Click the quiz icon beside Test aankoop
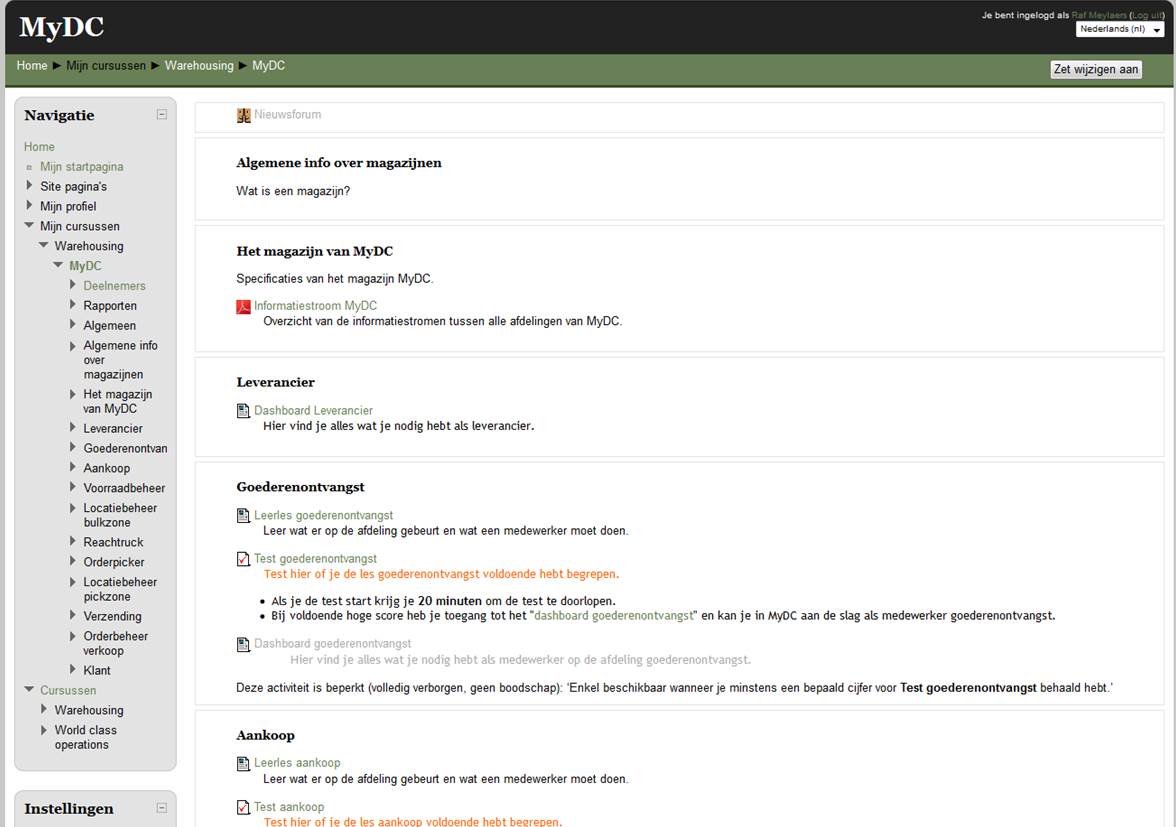This screenshot has width=1176, height=827. (244, 808)
